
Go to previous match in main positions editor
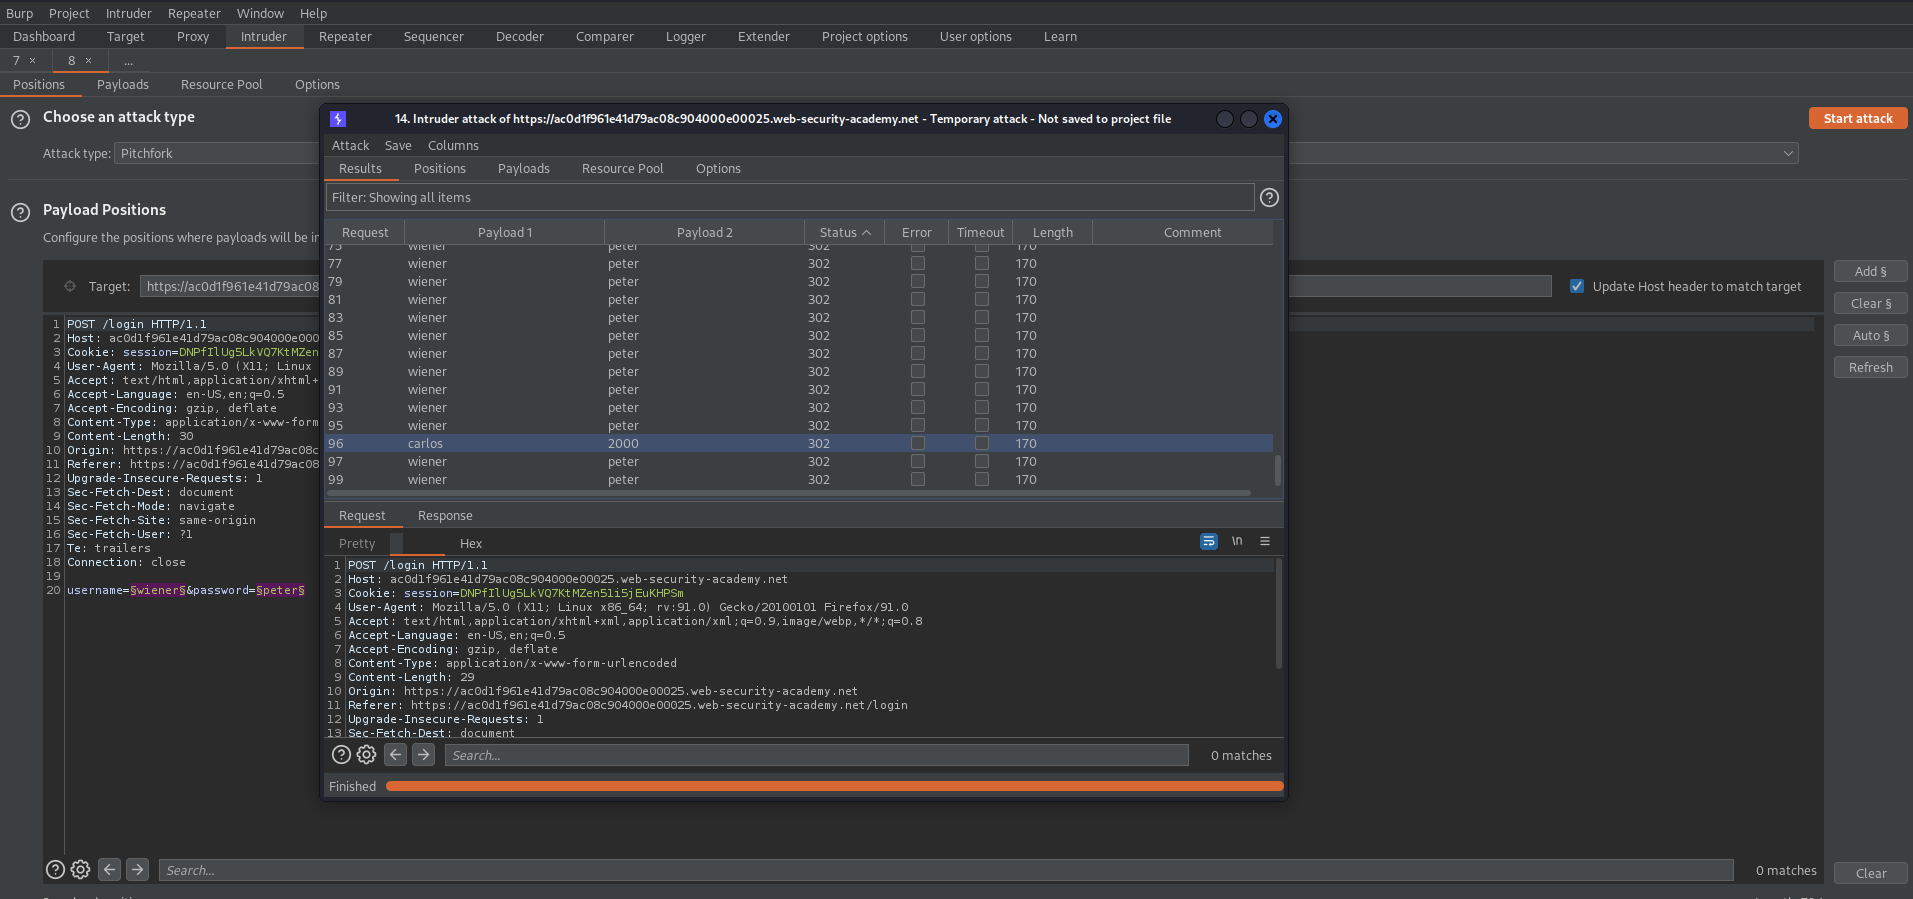point(110,869)
